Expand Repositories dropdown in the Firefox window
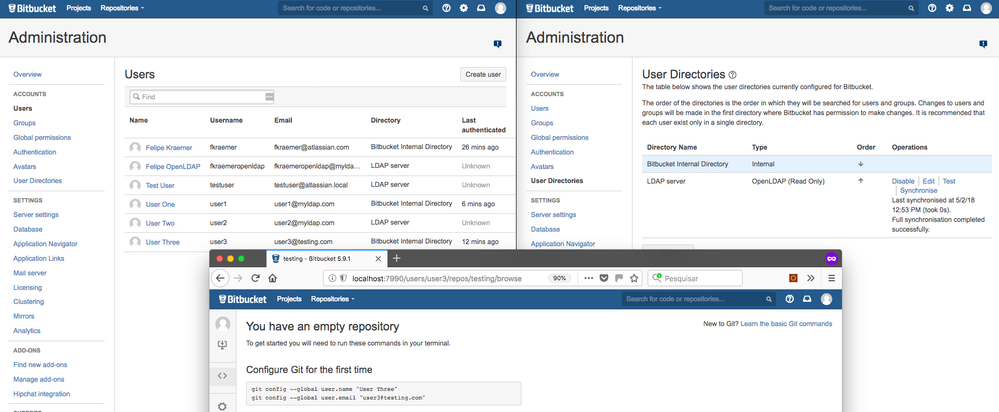This screenshot has height=412, width=999. tap(333, 299)
